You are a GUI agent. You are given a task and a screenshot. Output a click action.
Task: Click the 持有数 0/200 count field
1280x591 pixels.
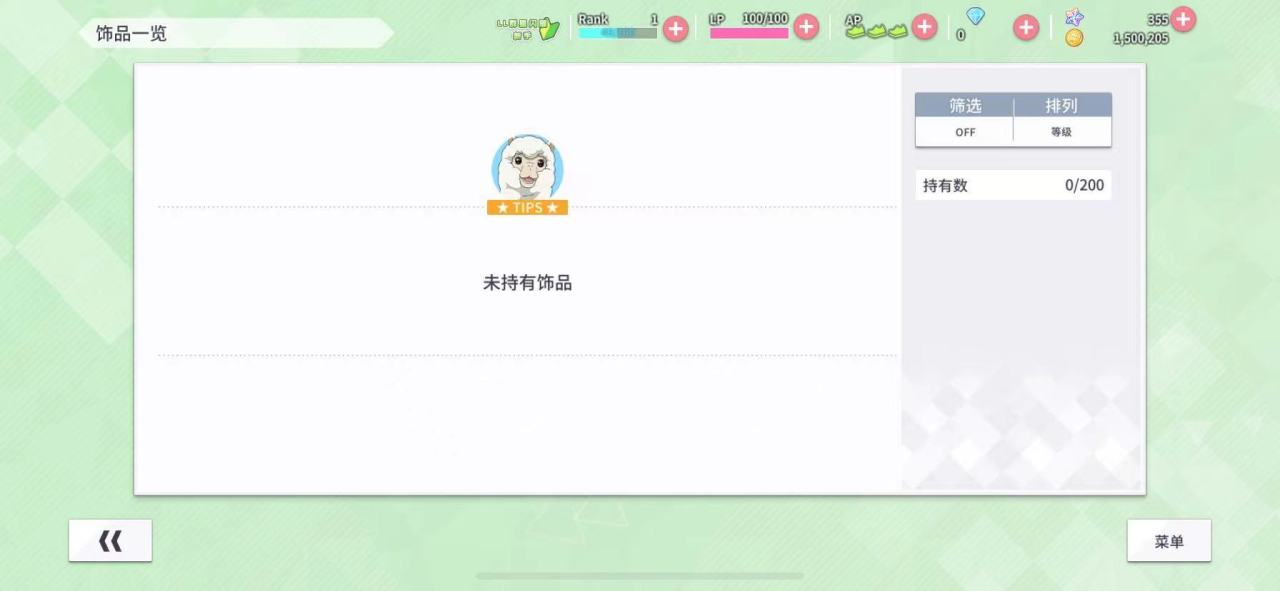[x=1013, y=185]
